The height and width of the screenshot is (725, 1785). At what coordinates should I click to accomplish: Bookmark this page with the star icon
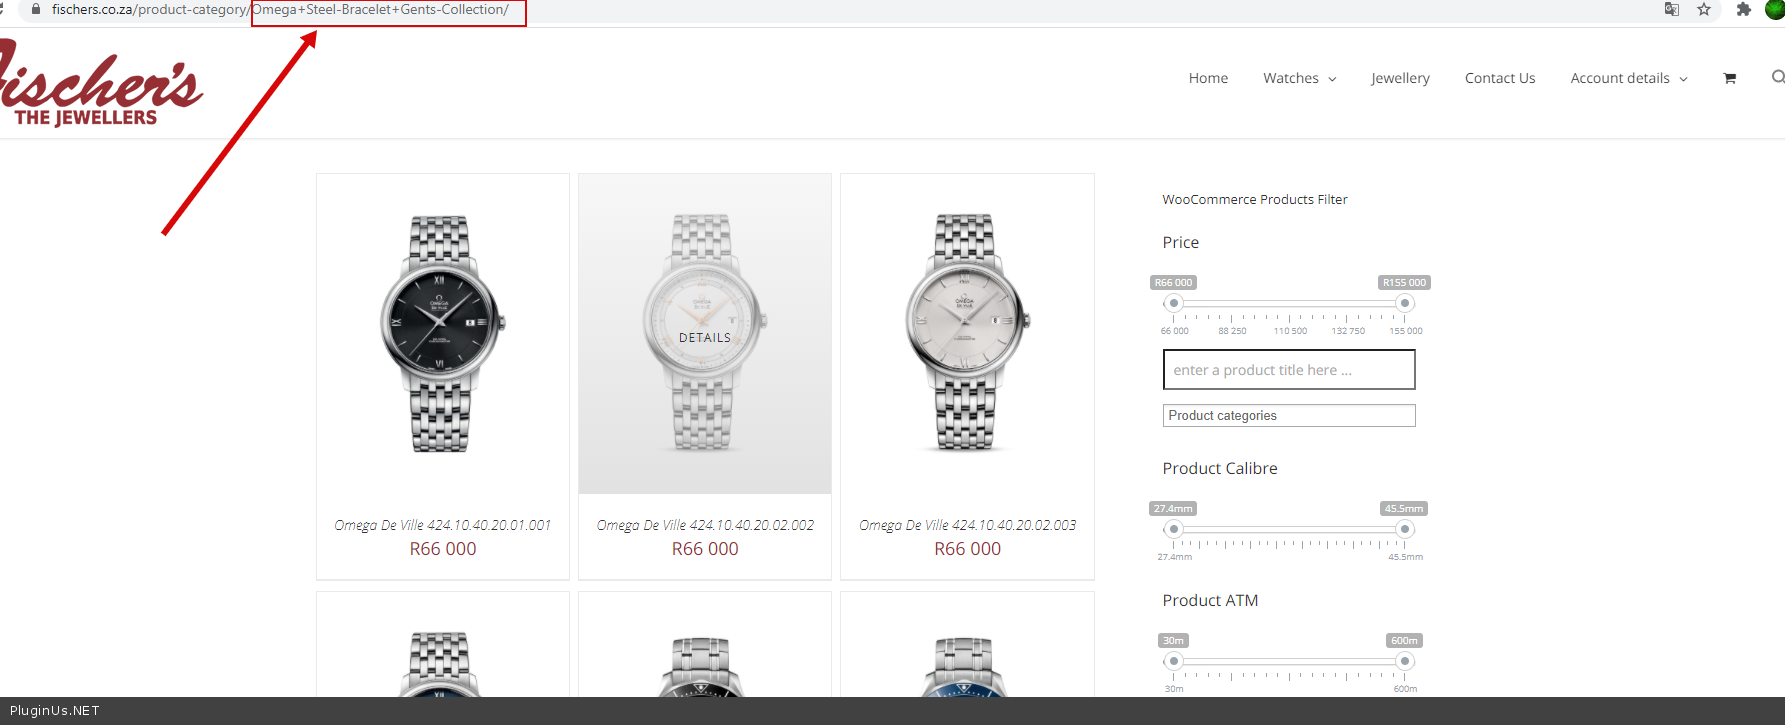click(1704, 10)
